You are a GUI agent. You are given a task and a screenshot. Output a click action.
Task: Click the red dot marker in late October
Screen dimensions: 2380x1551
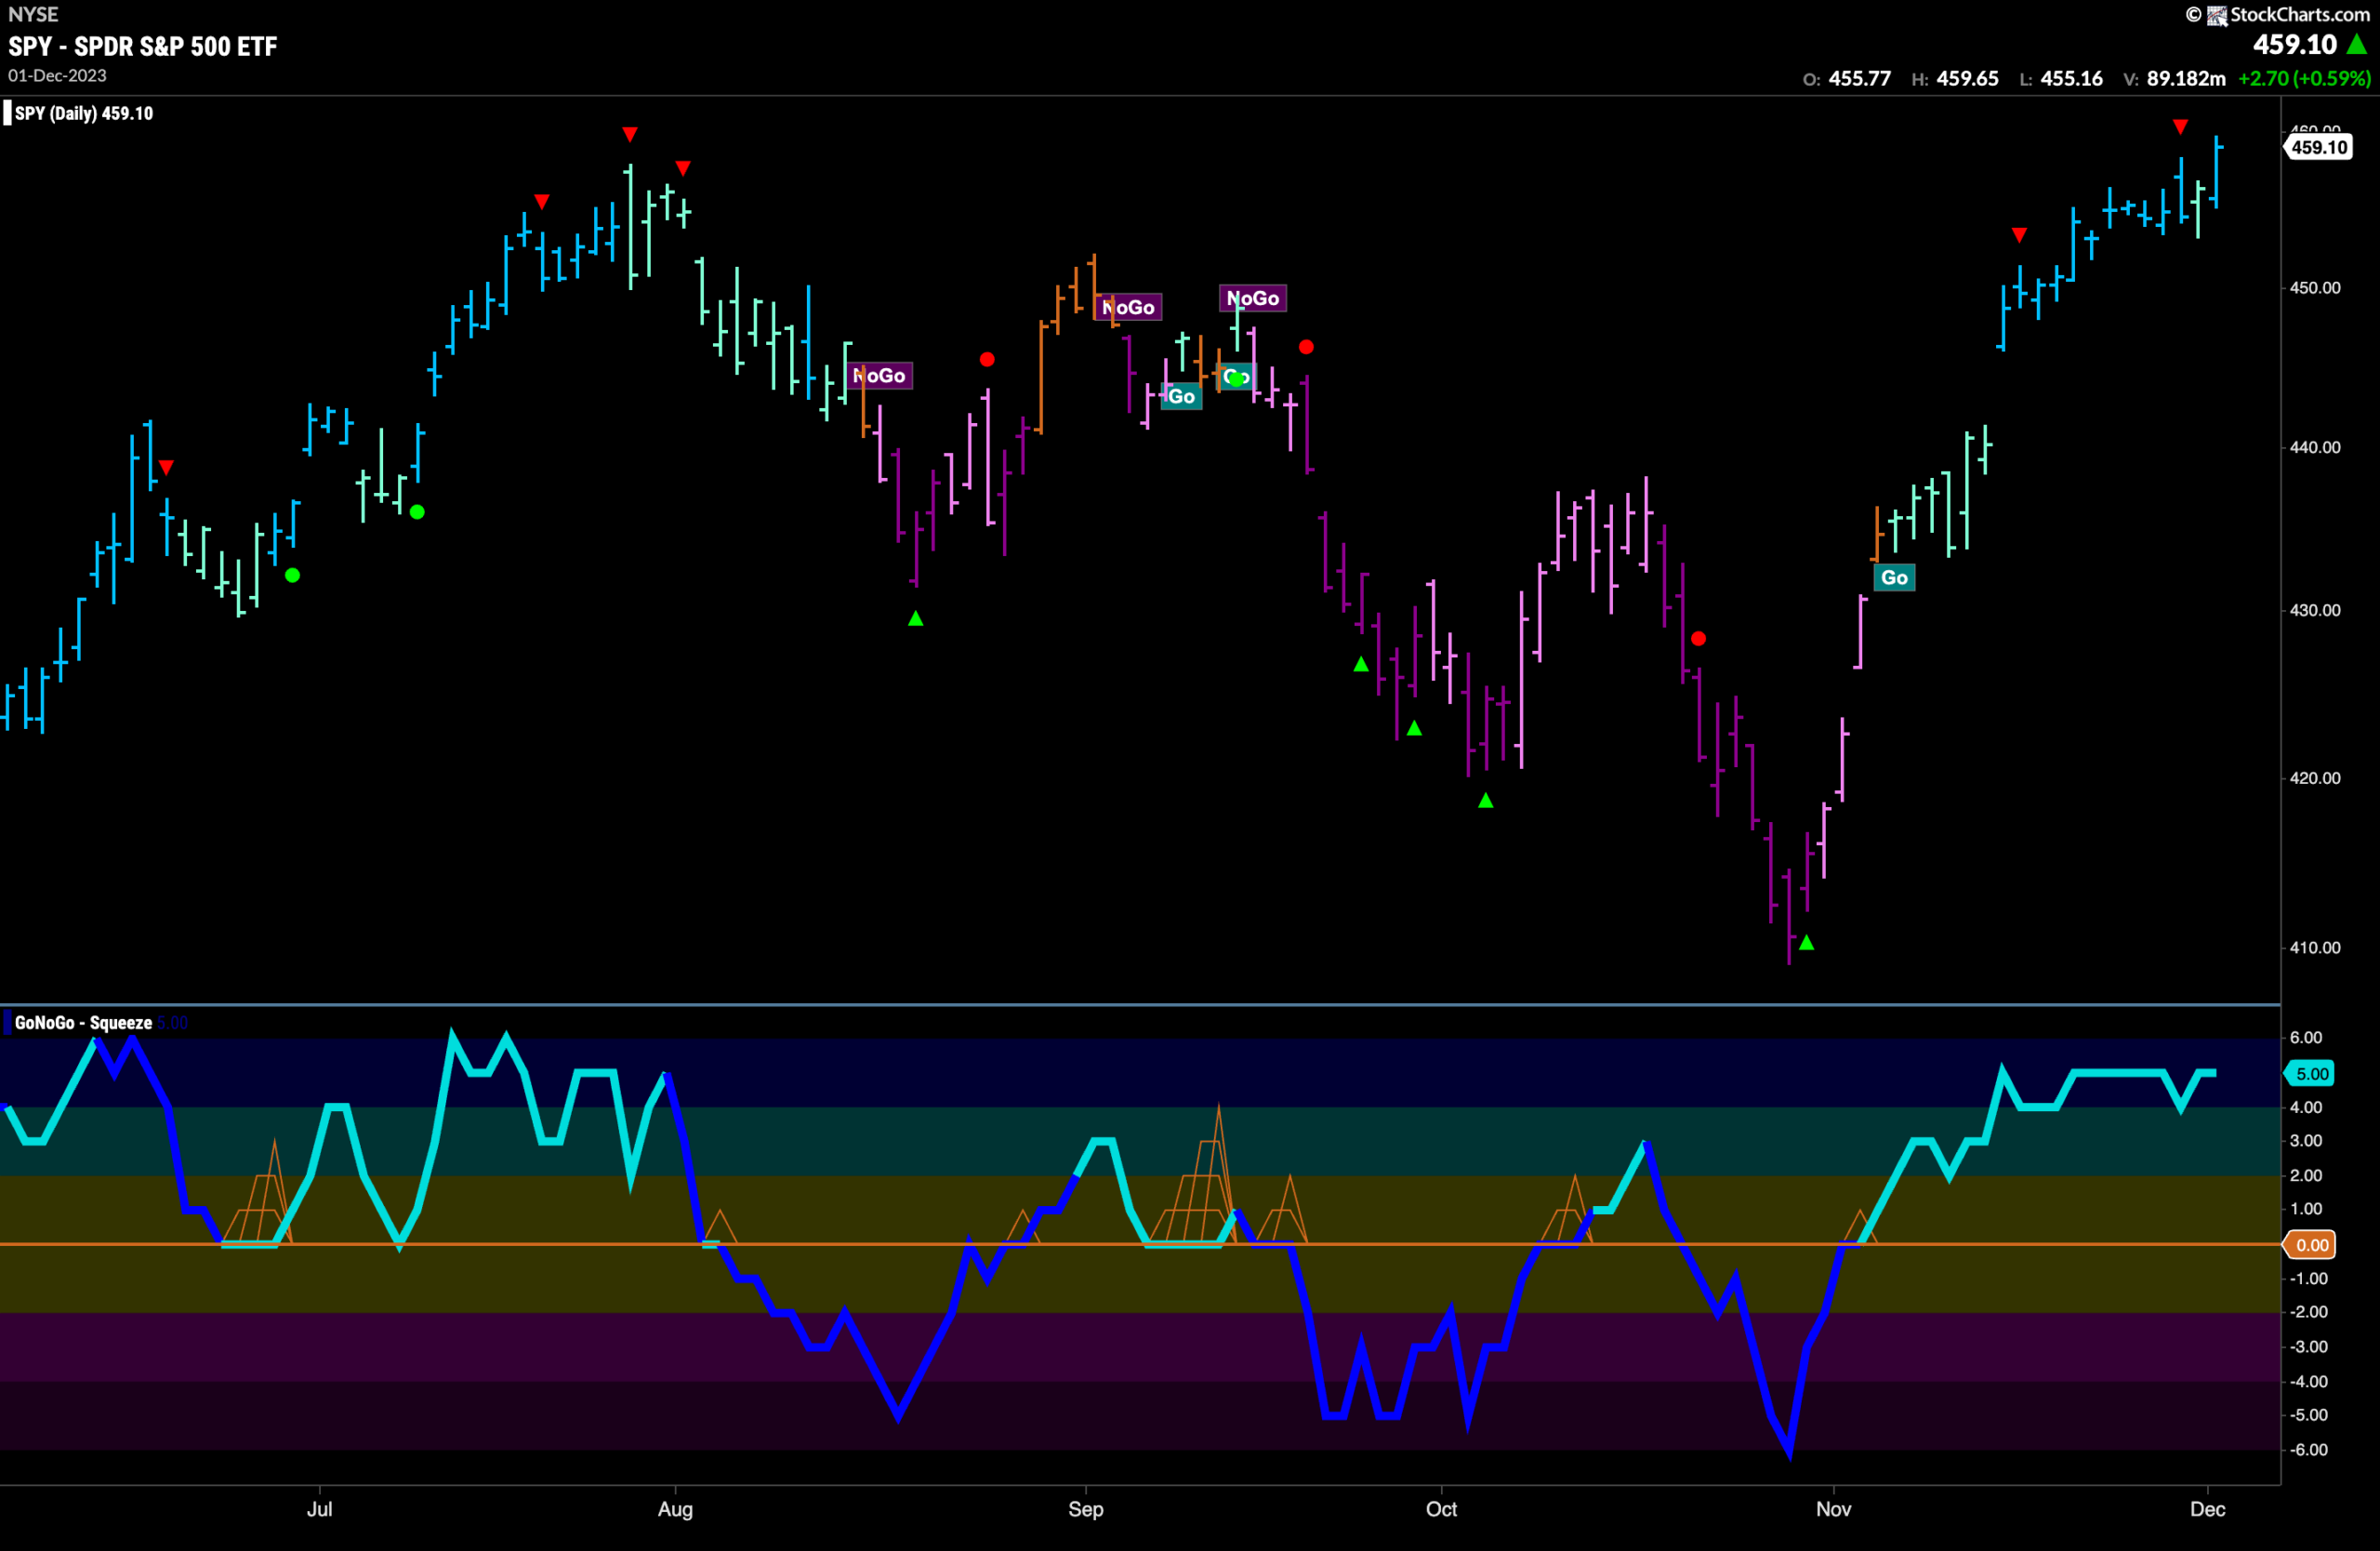coord(1698,638)
